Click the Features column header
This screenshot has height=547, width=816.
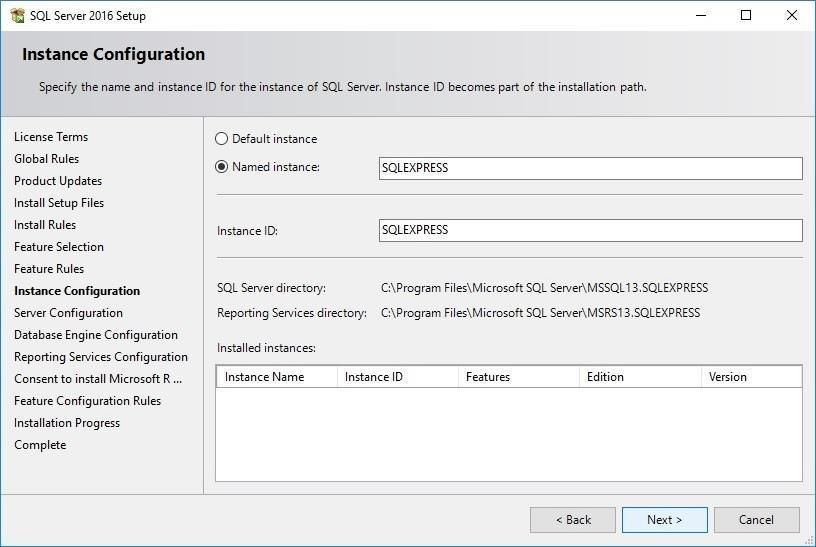[517, 377]
